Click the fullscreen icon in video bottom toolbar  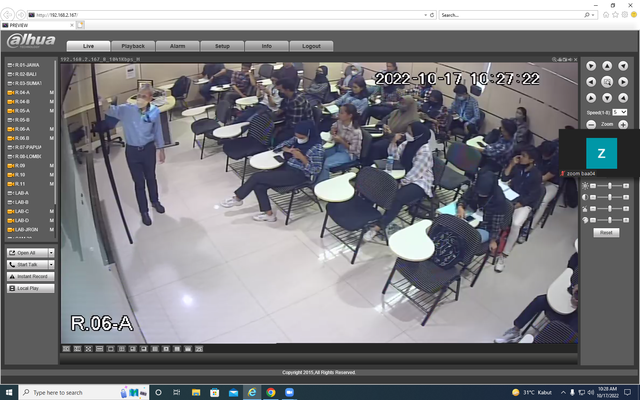tap(89, 349)
